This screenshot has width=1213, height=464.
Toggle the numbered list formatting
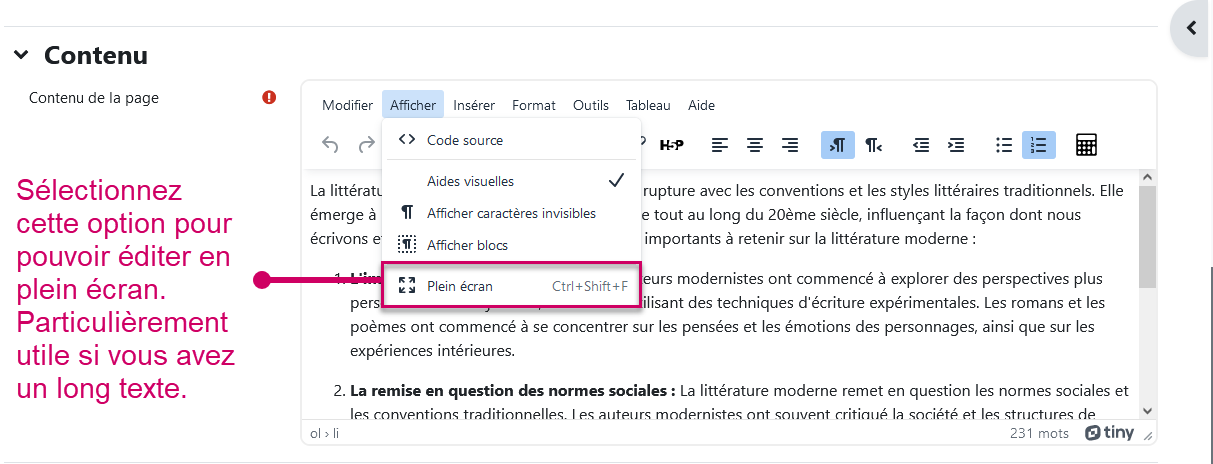[x=1039, y=145]
